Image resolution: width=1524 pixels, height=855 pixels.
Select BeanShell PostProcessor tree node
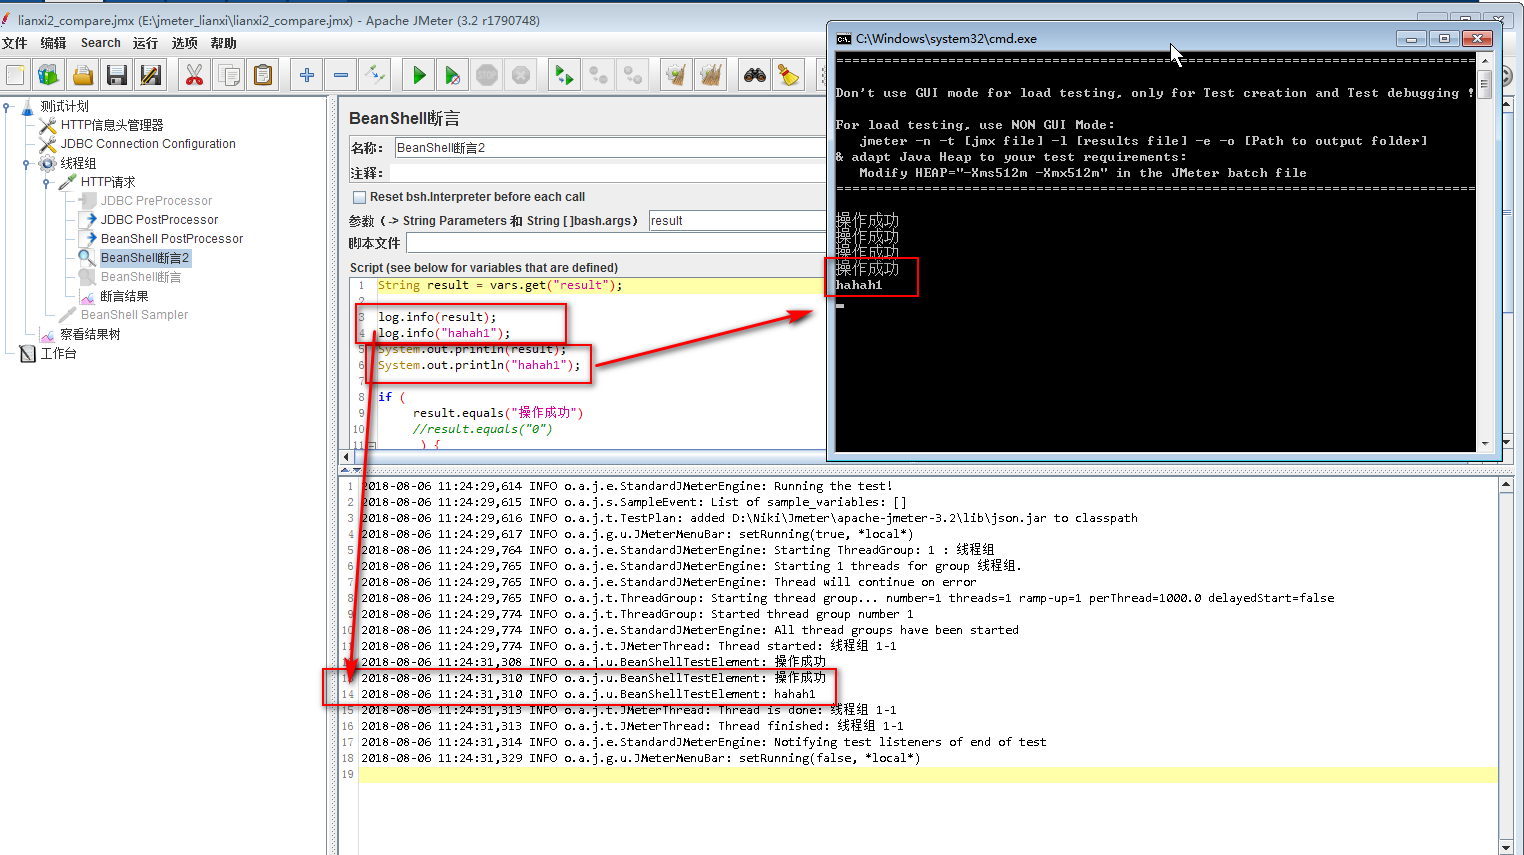pos(172,239)
